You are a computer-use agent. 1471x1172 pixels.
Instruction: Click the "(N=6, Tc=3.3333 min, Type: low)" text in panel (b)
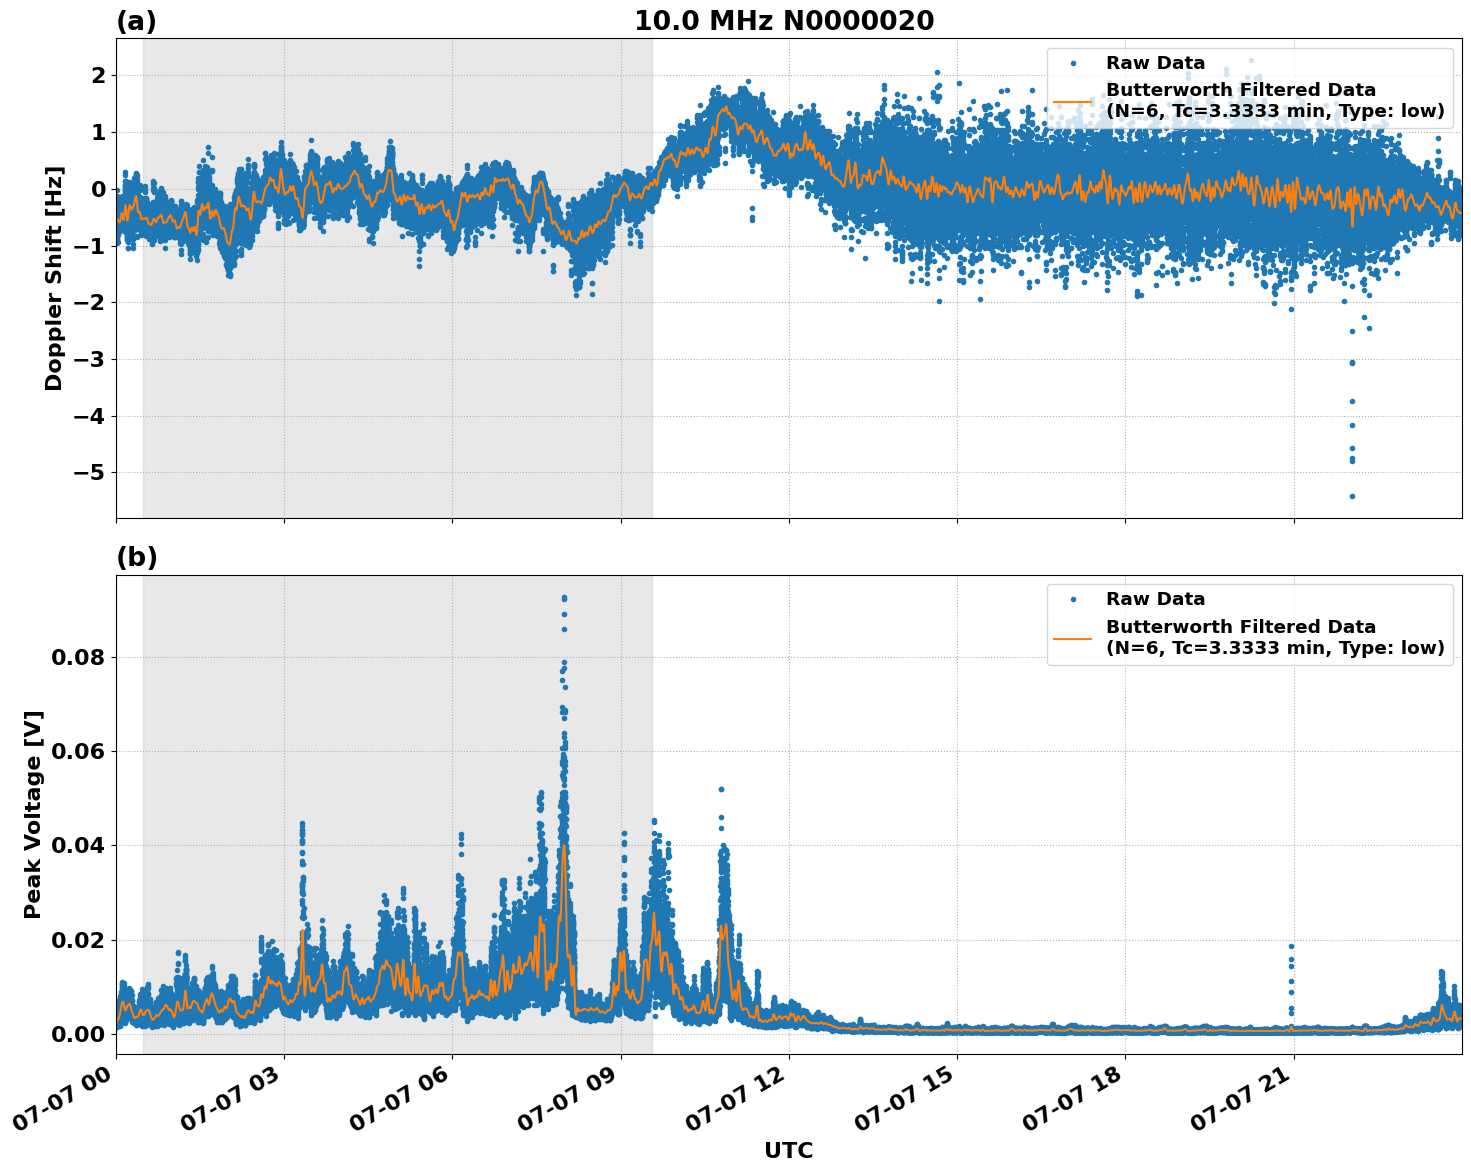click(x=1275, y=648)
